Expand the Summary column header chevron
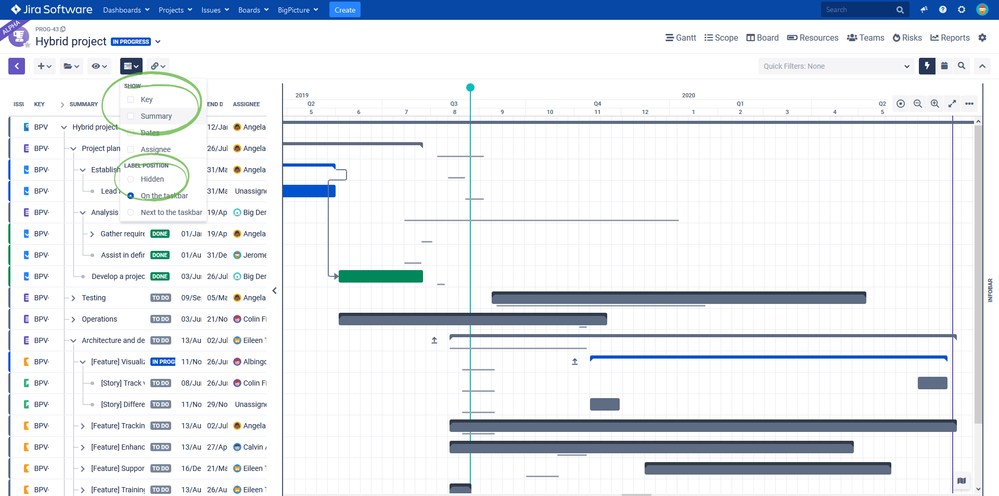This screenshot has height=496, width=999. tap(62, 104)
